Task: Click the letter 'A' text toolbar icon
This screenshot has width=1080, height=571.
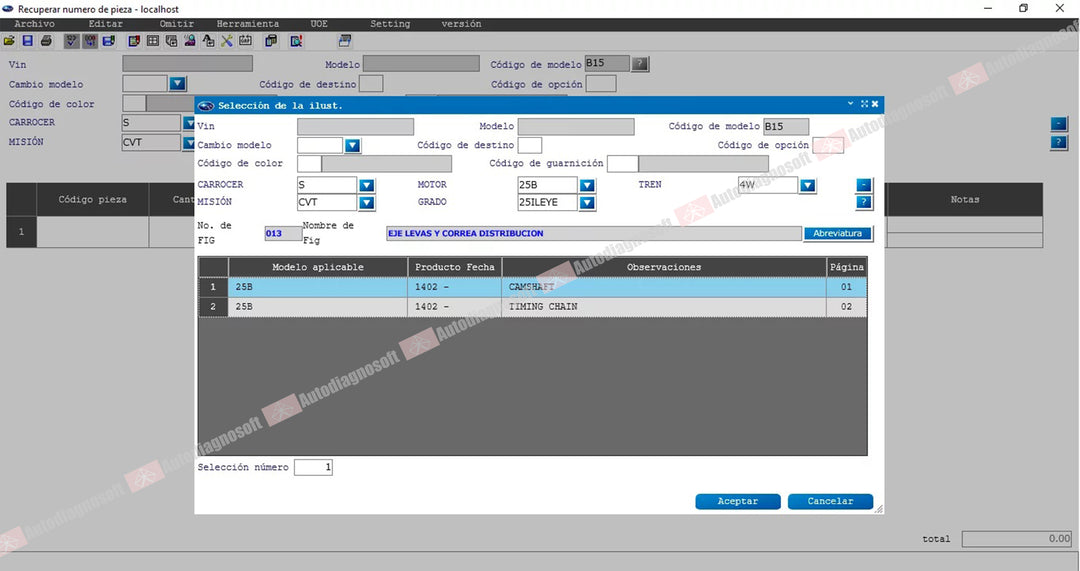Action: [x=209, y=41]
